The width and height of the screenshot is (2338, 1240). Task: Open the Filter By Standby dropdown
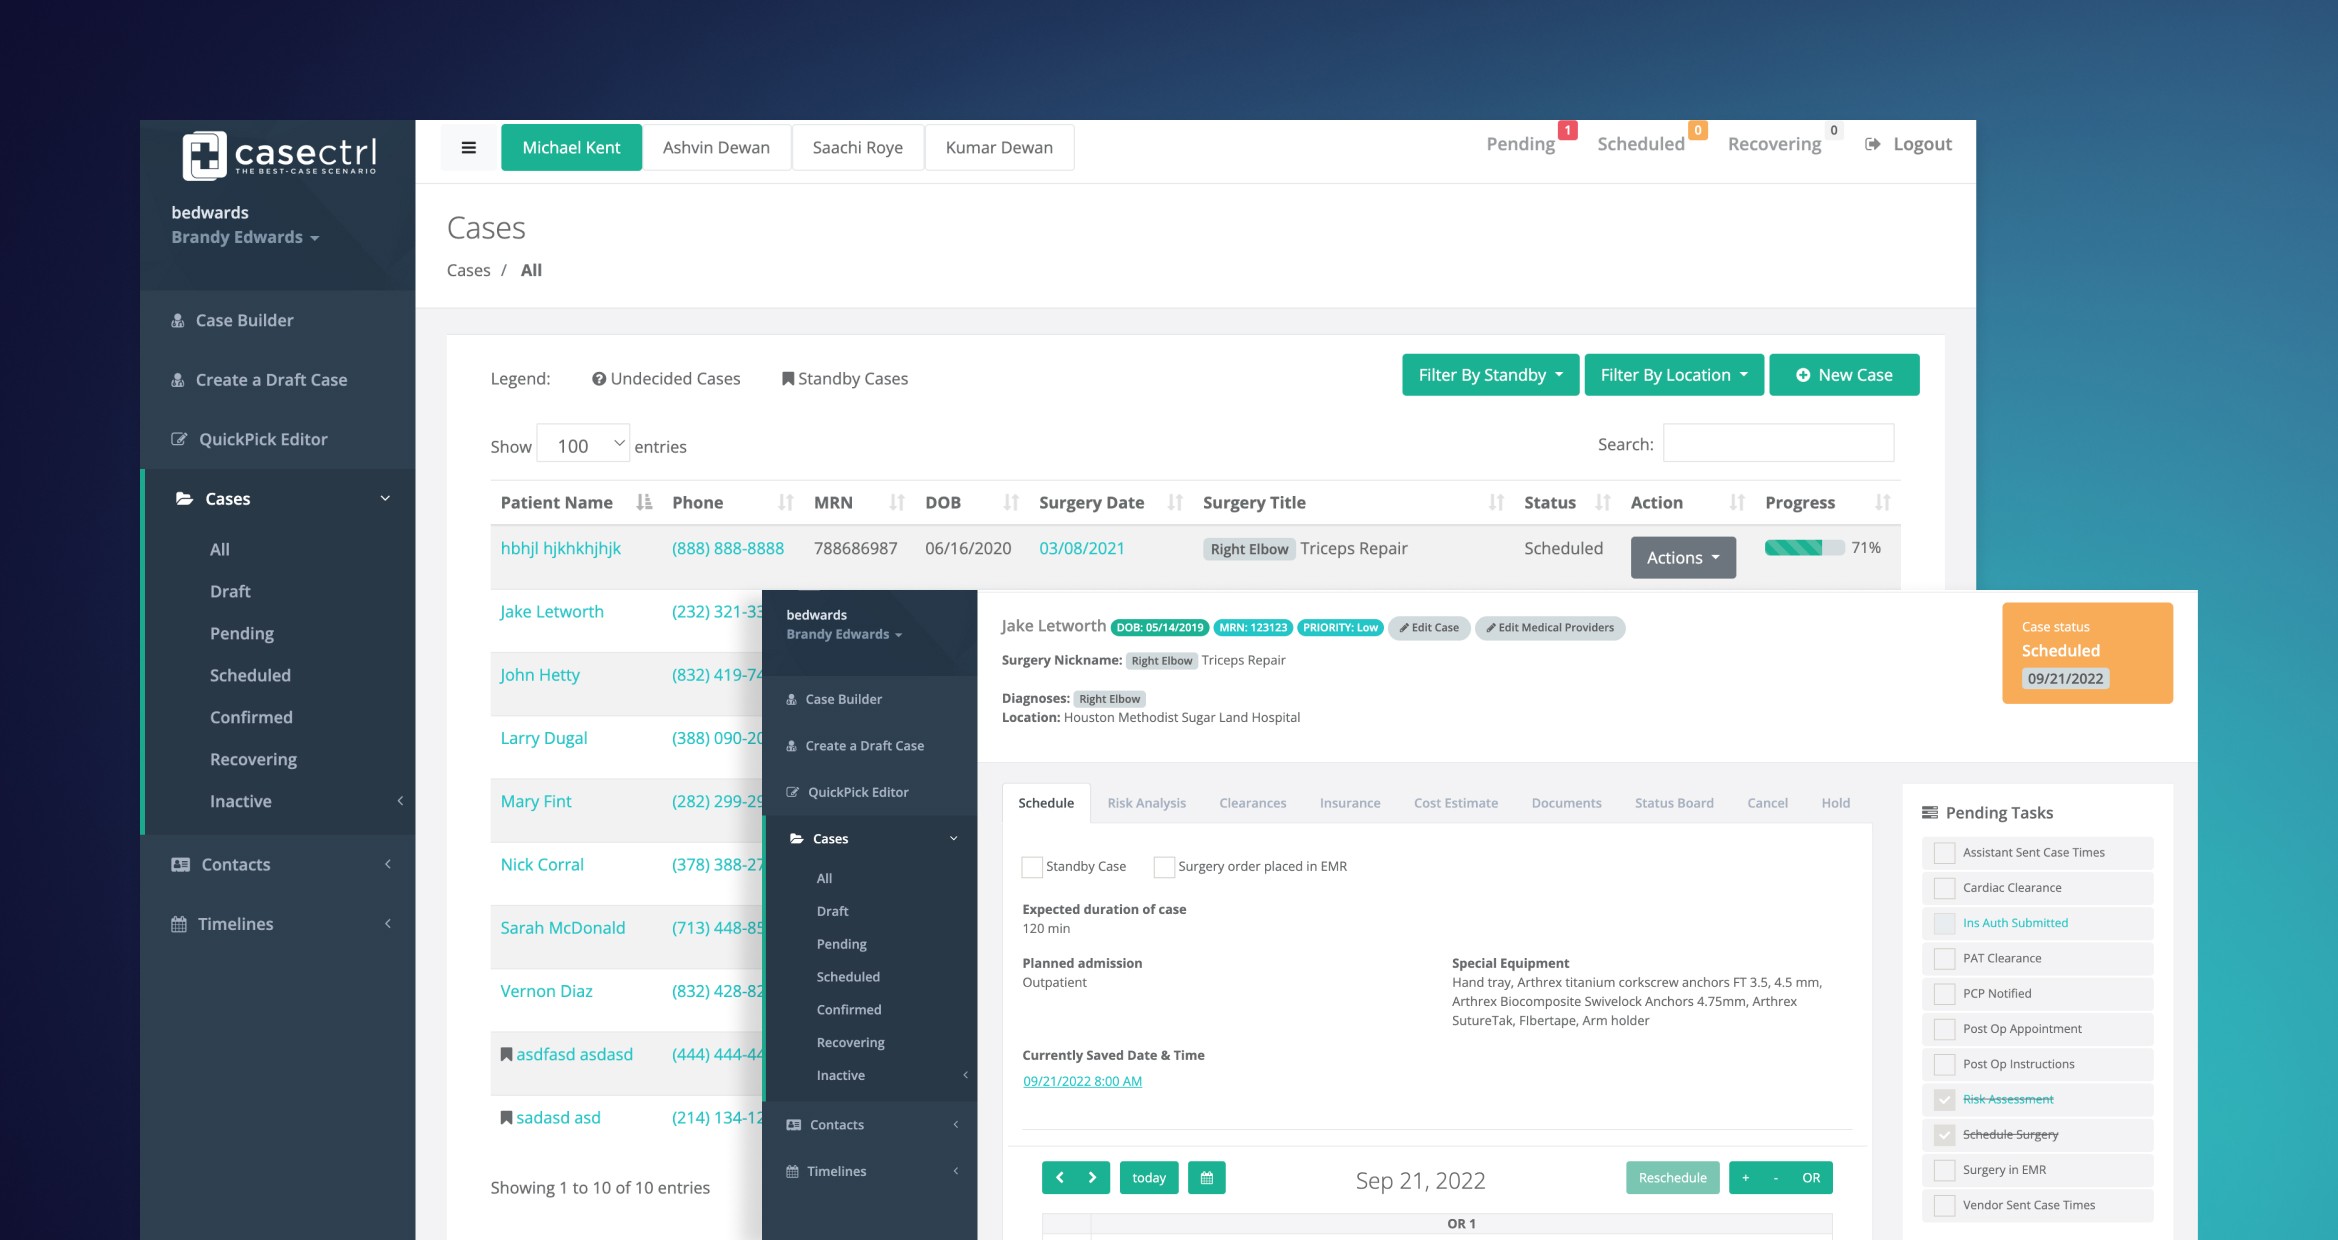1489,375
